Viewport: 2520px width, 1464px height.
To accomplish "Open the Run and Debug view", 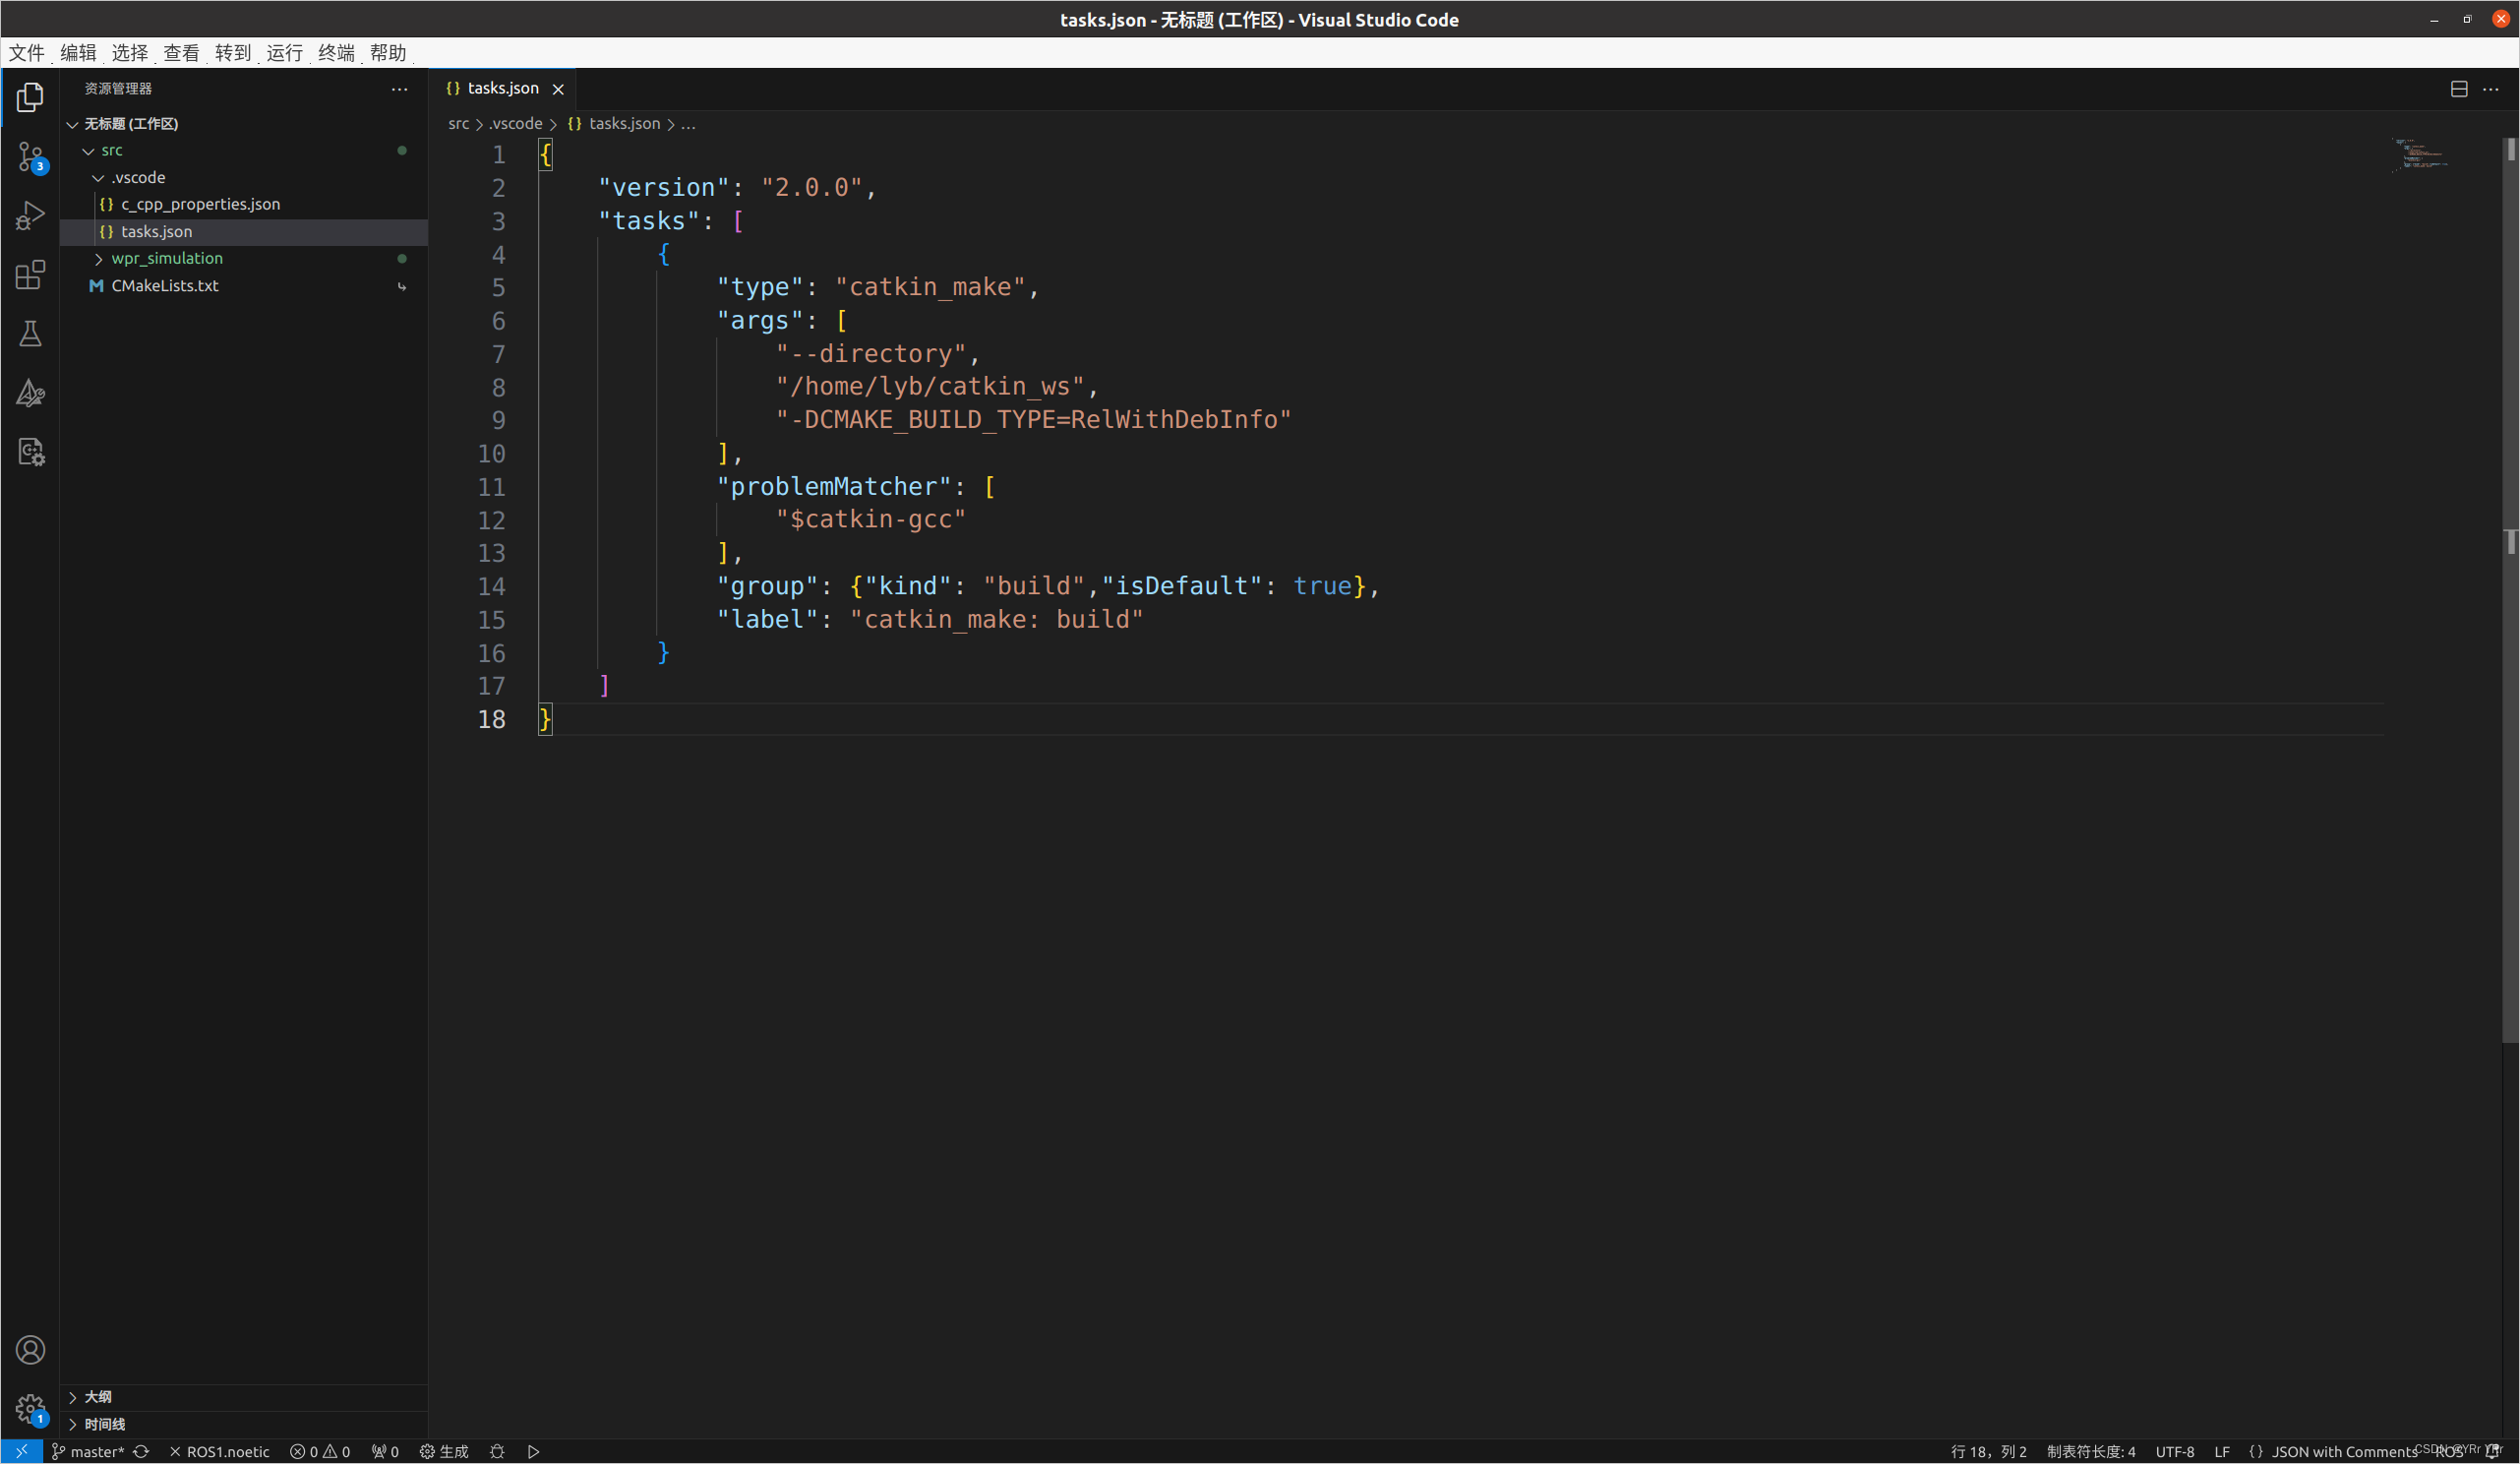I will (30, 215).
